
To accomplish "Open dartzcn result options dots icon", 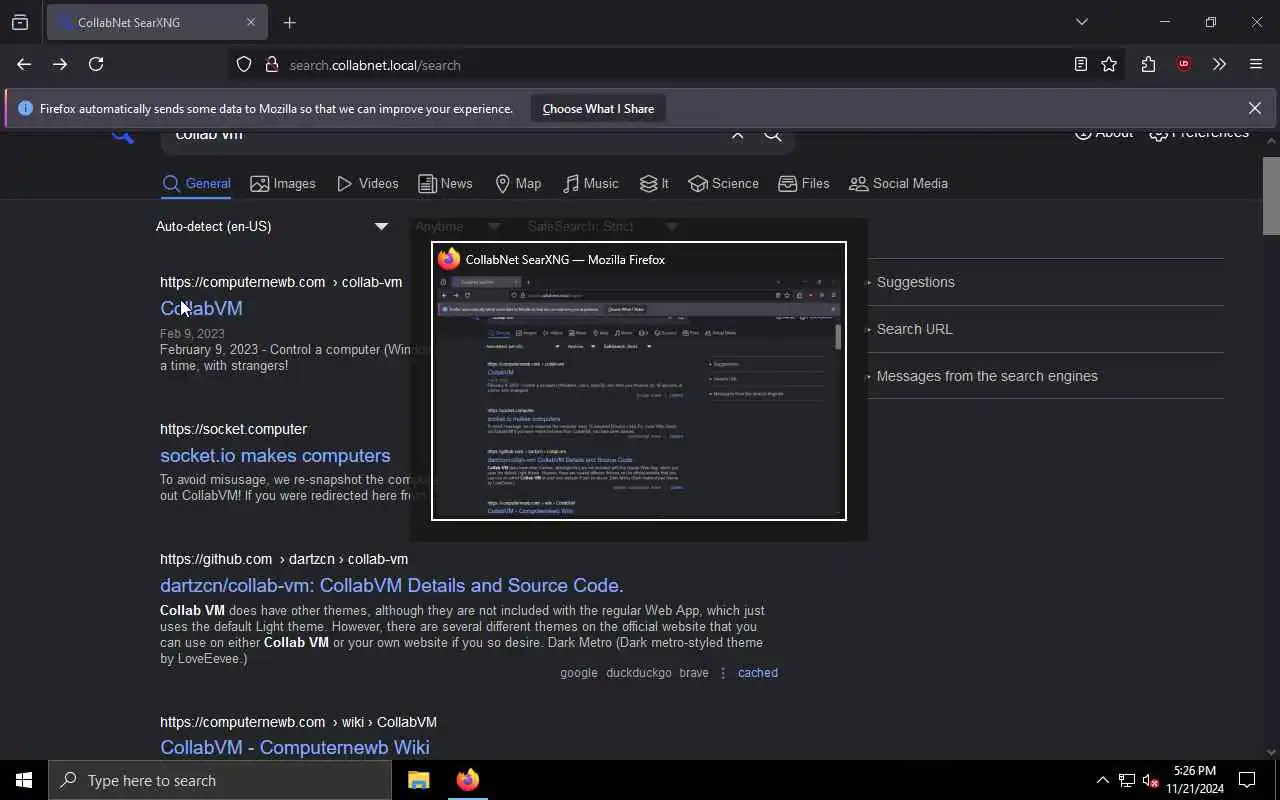I will point(723,673).
